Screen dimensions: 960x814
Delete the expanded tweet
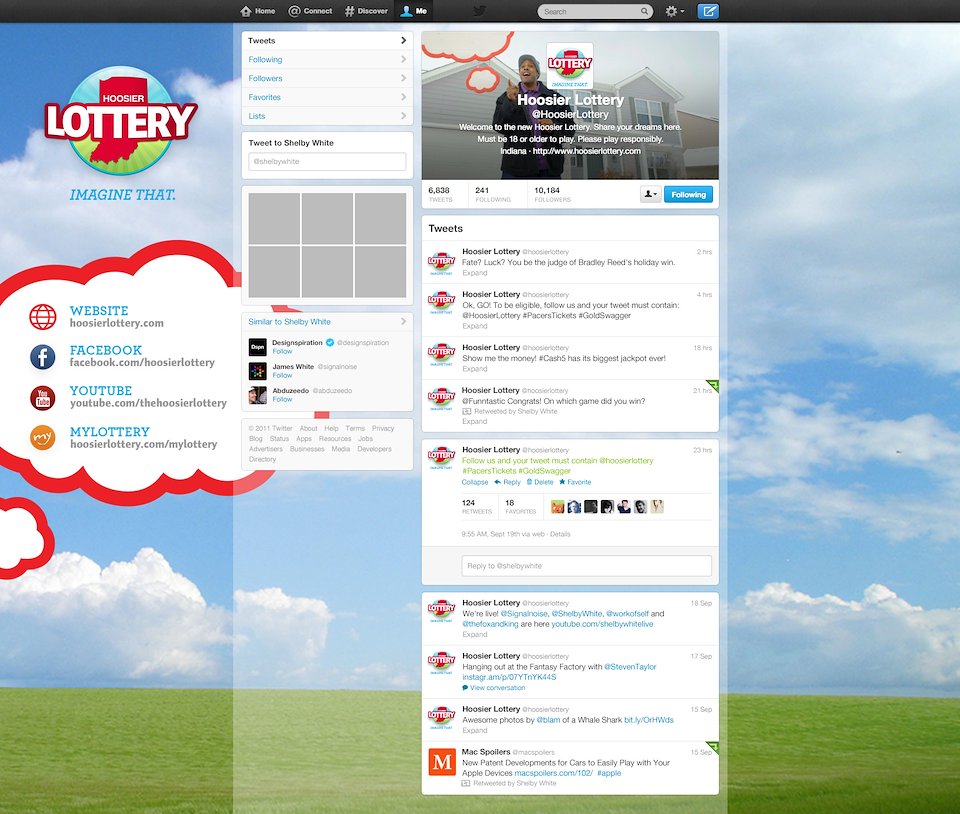tap(540, 482)
